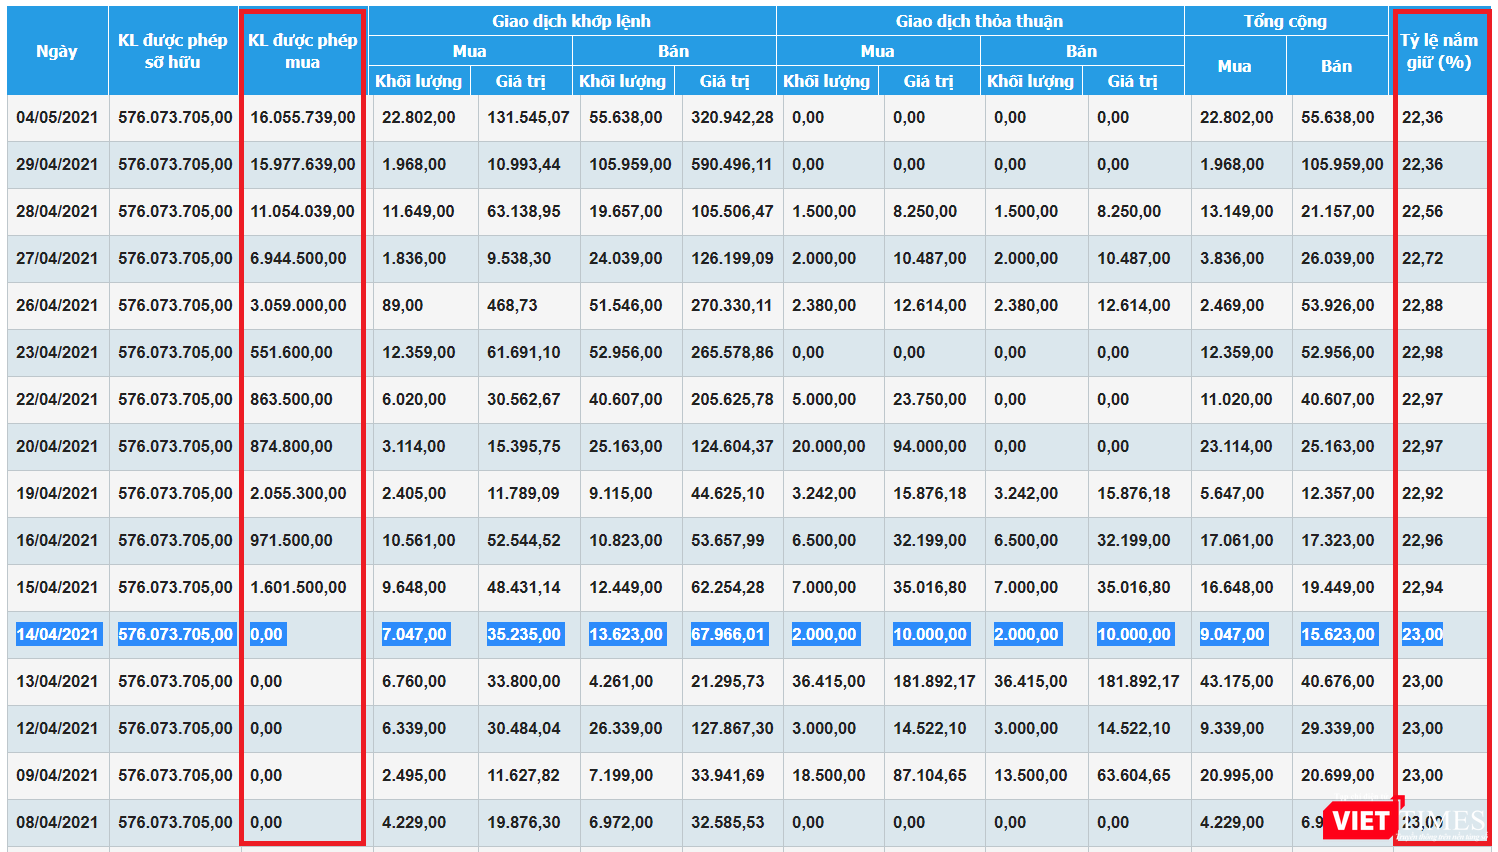
Task: Select the 04/05/2021 date cell
Action: point(57,117)
